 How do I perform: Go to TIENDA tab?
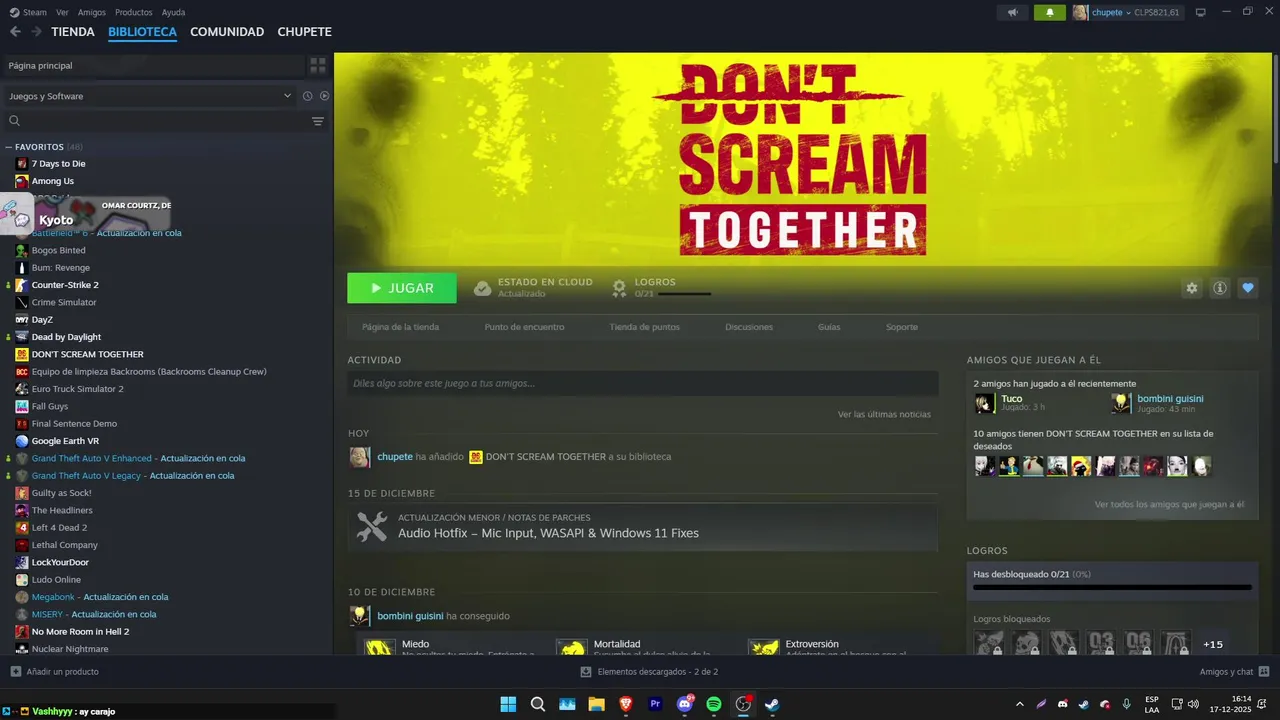click(73, 32)
